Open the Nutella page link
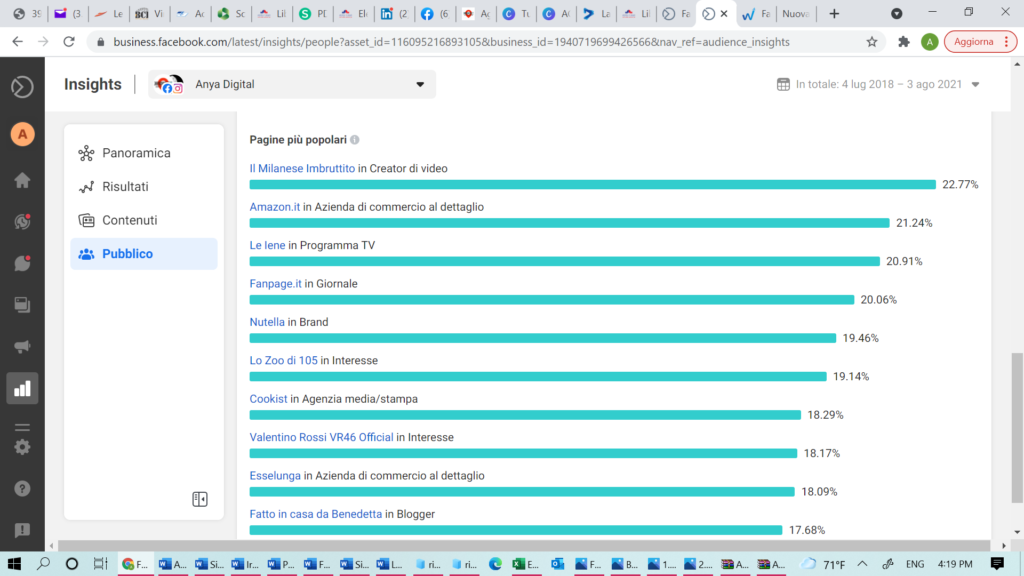Viewport: 1024px width, 576px height. click(x=267, y=323)
